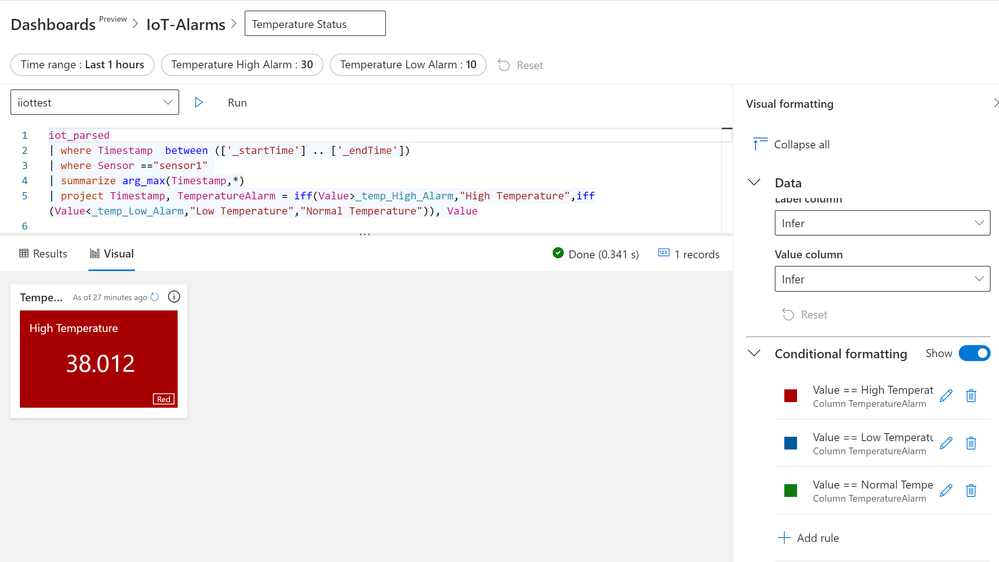Click 'iot_parsed' on query line 1

click(x=79, y=135)
